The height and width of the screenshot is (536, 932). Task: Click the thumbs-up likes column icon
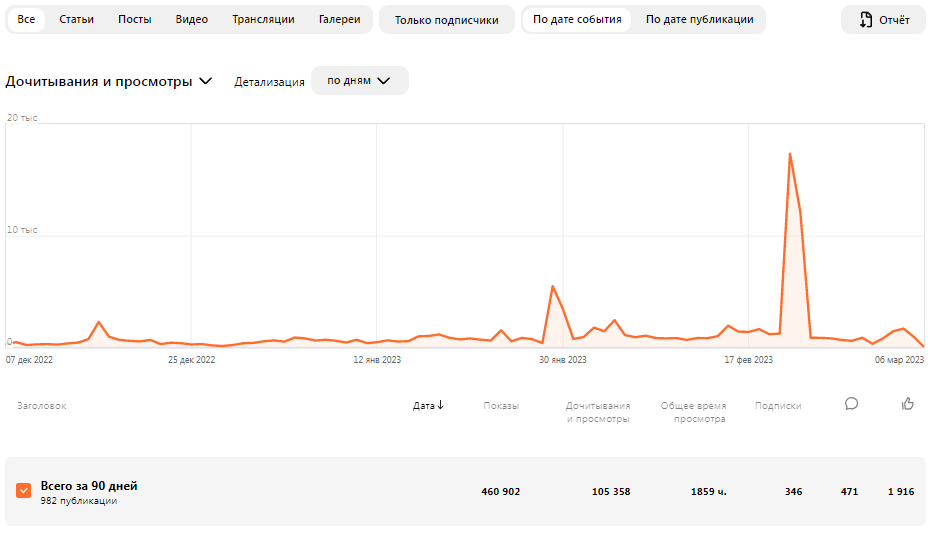907,404
